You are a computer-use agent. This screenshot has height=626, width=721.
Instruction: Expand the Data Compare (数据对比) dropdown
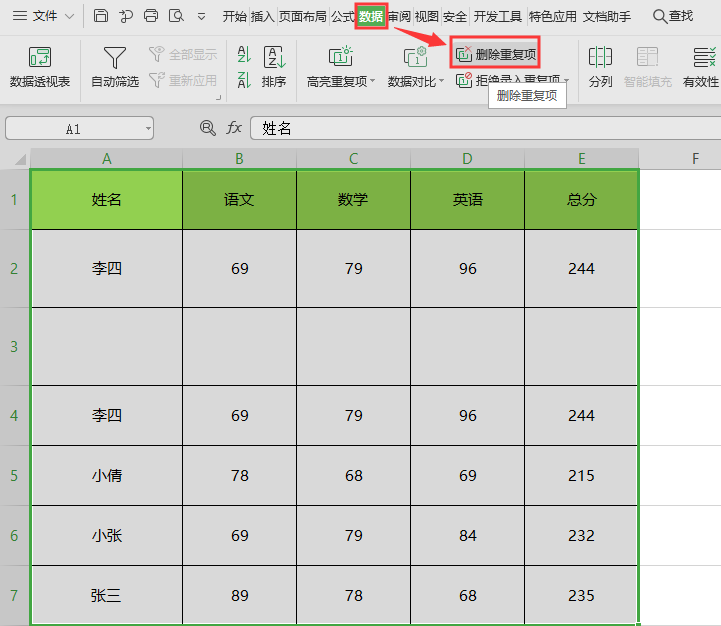click(x=443, y=82)
